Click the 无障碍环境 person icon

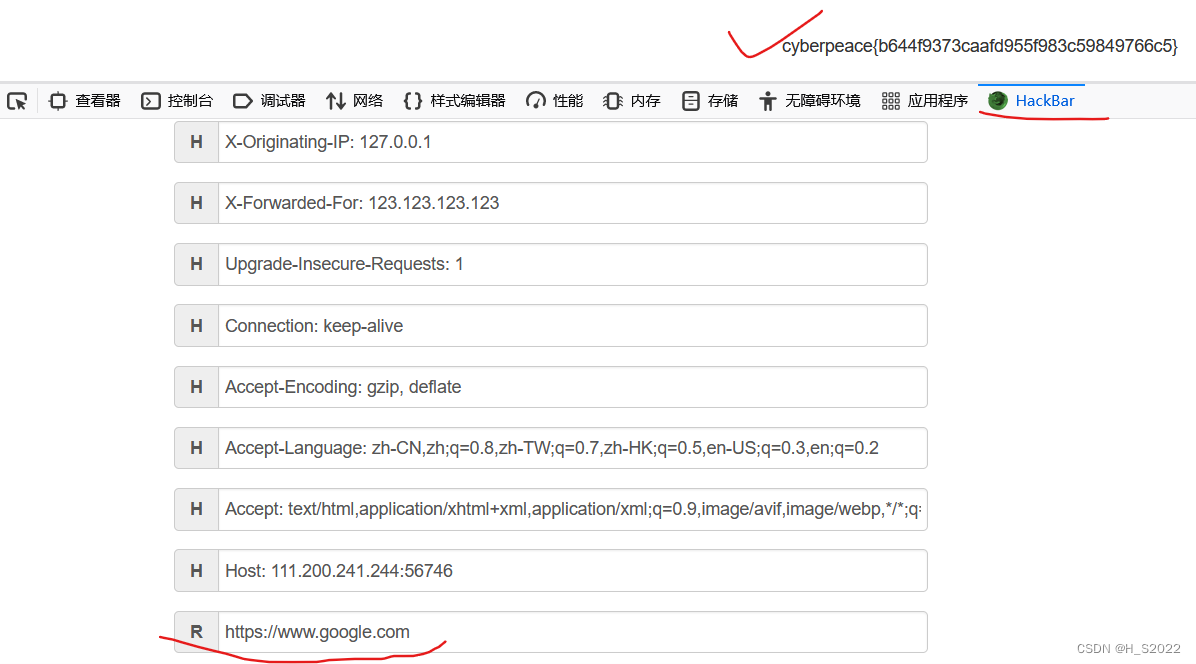pyautogui.click(x=767, y=101)
